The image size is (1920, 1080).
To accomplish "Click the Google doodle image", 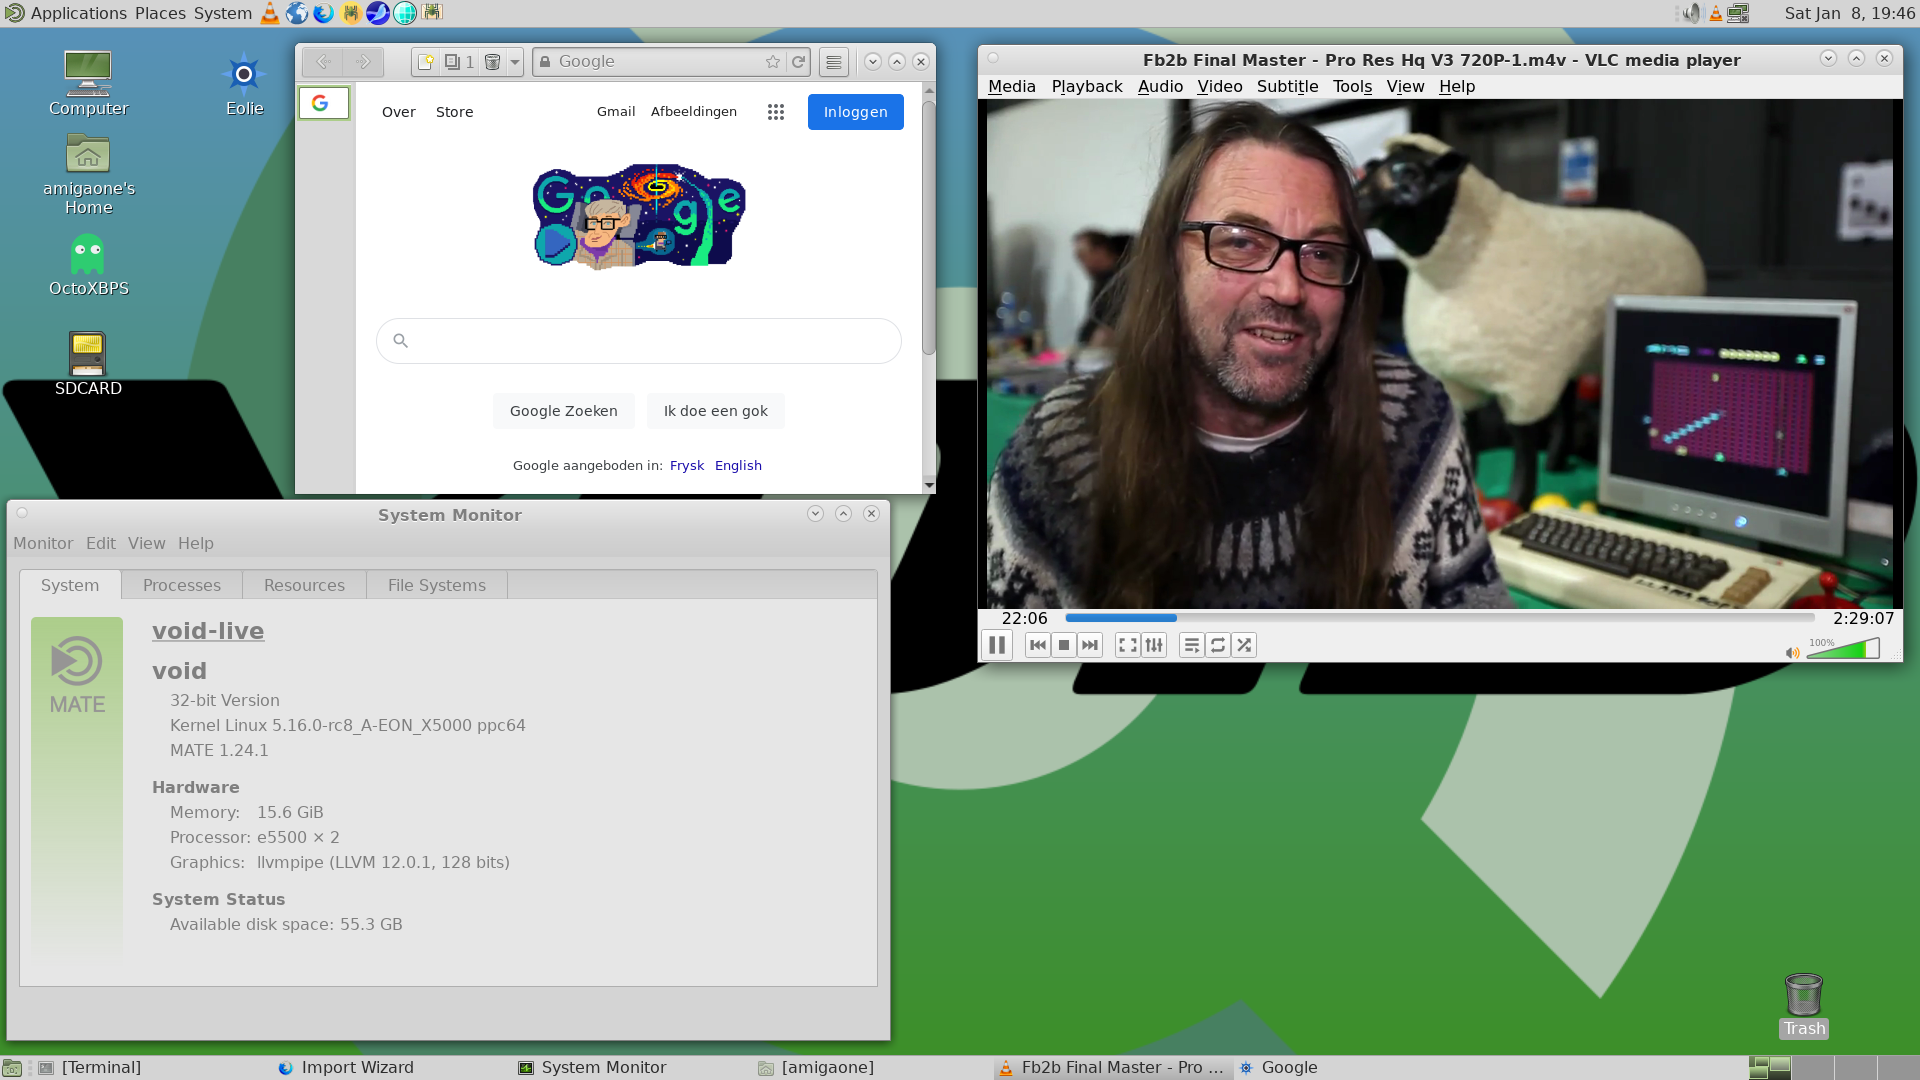I will tap(639, 217).
